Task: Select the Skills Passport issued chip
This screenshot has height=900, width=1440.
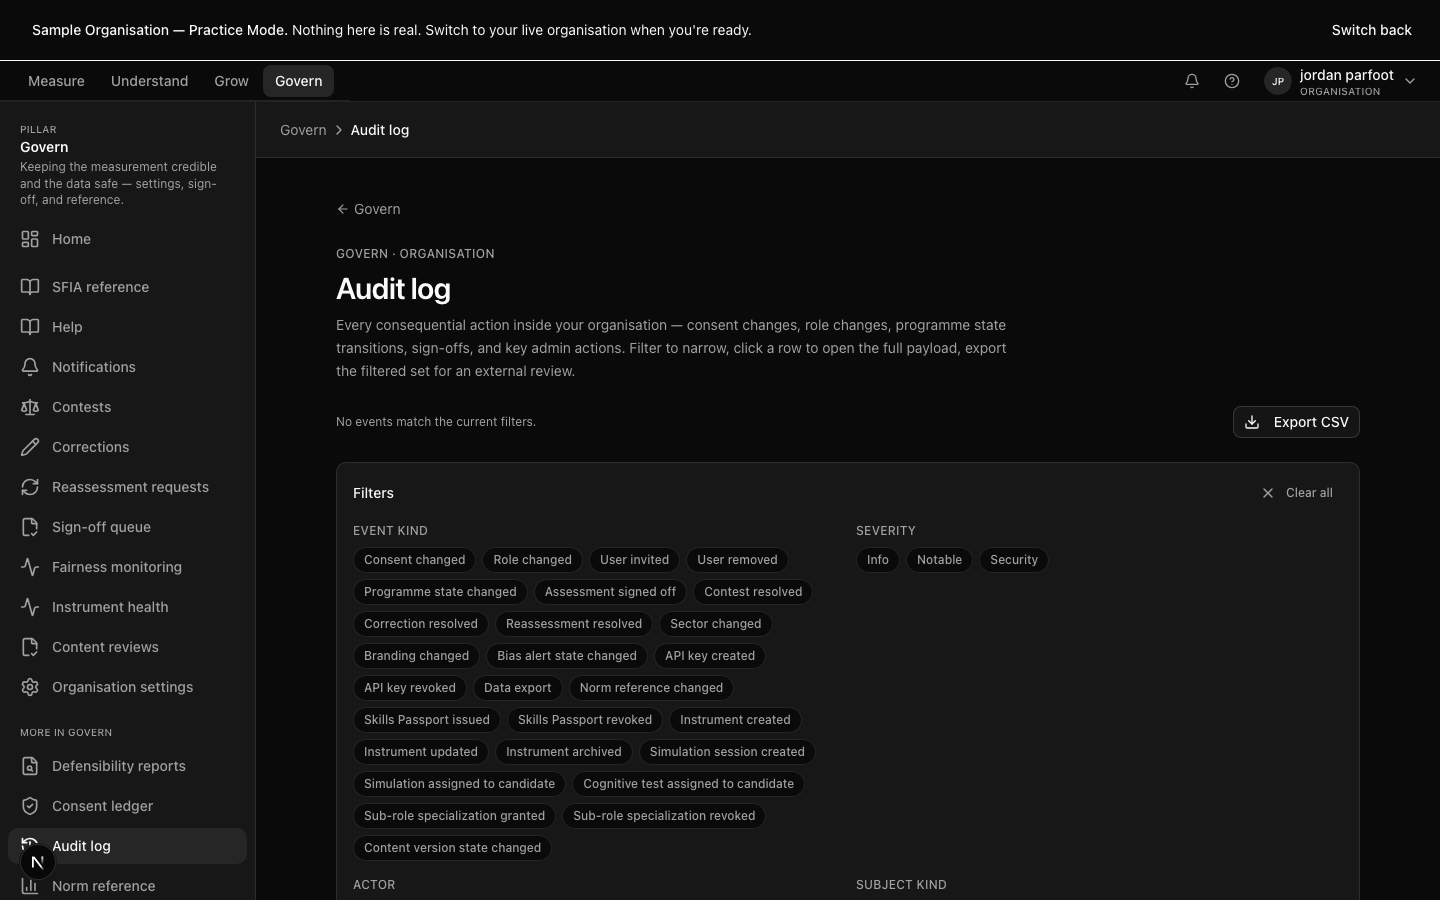Action: [427, 720]
